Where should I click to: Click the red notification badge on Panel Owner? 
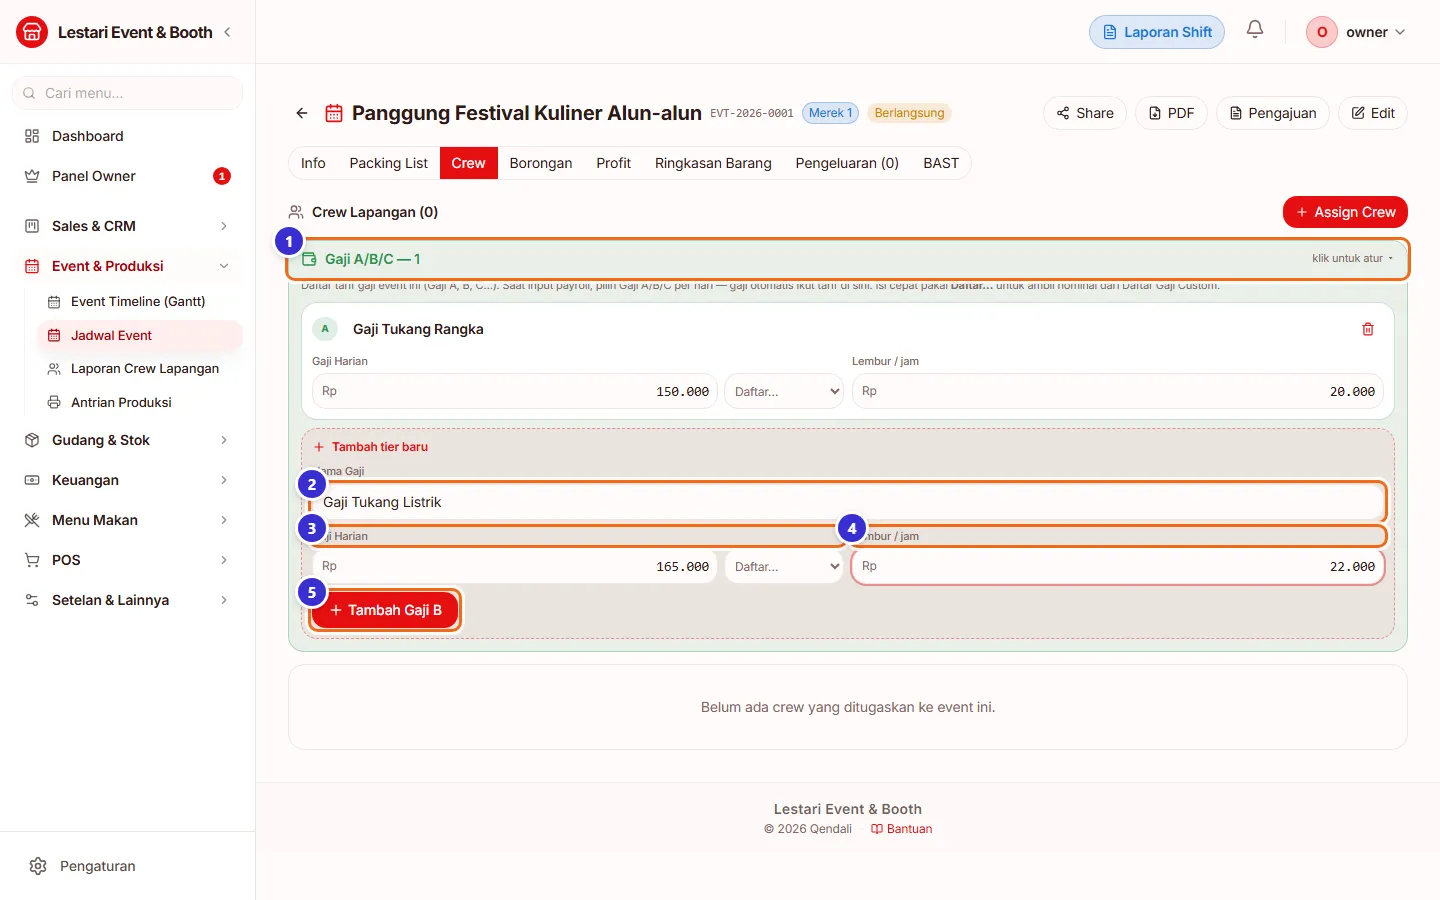(x=222, y=176)
